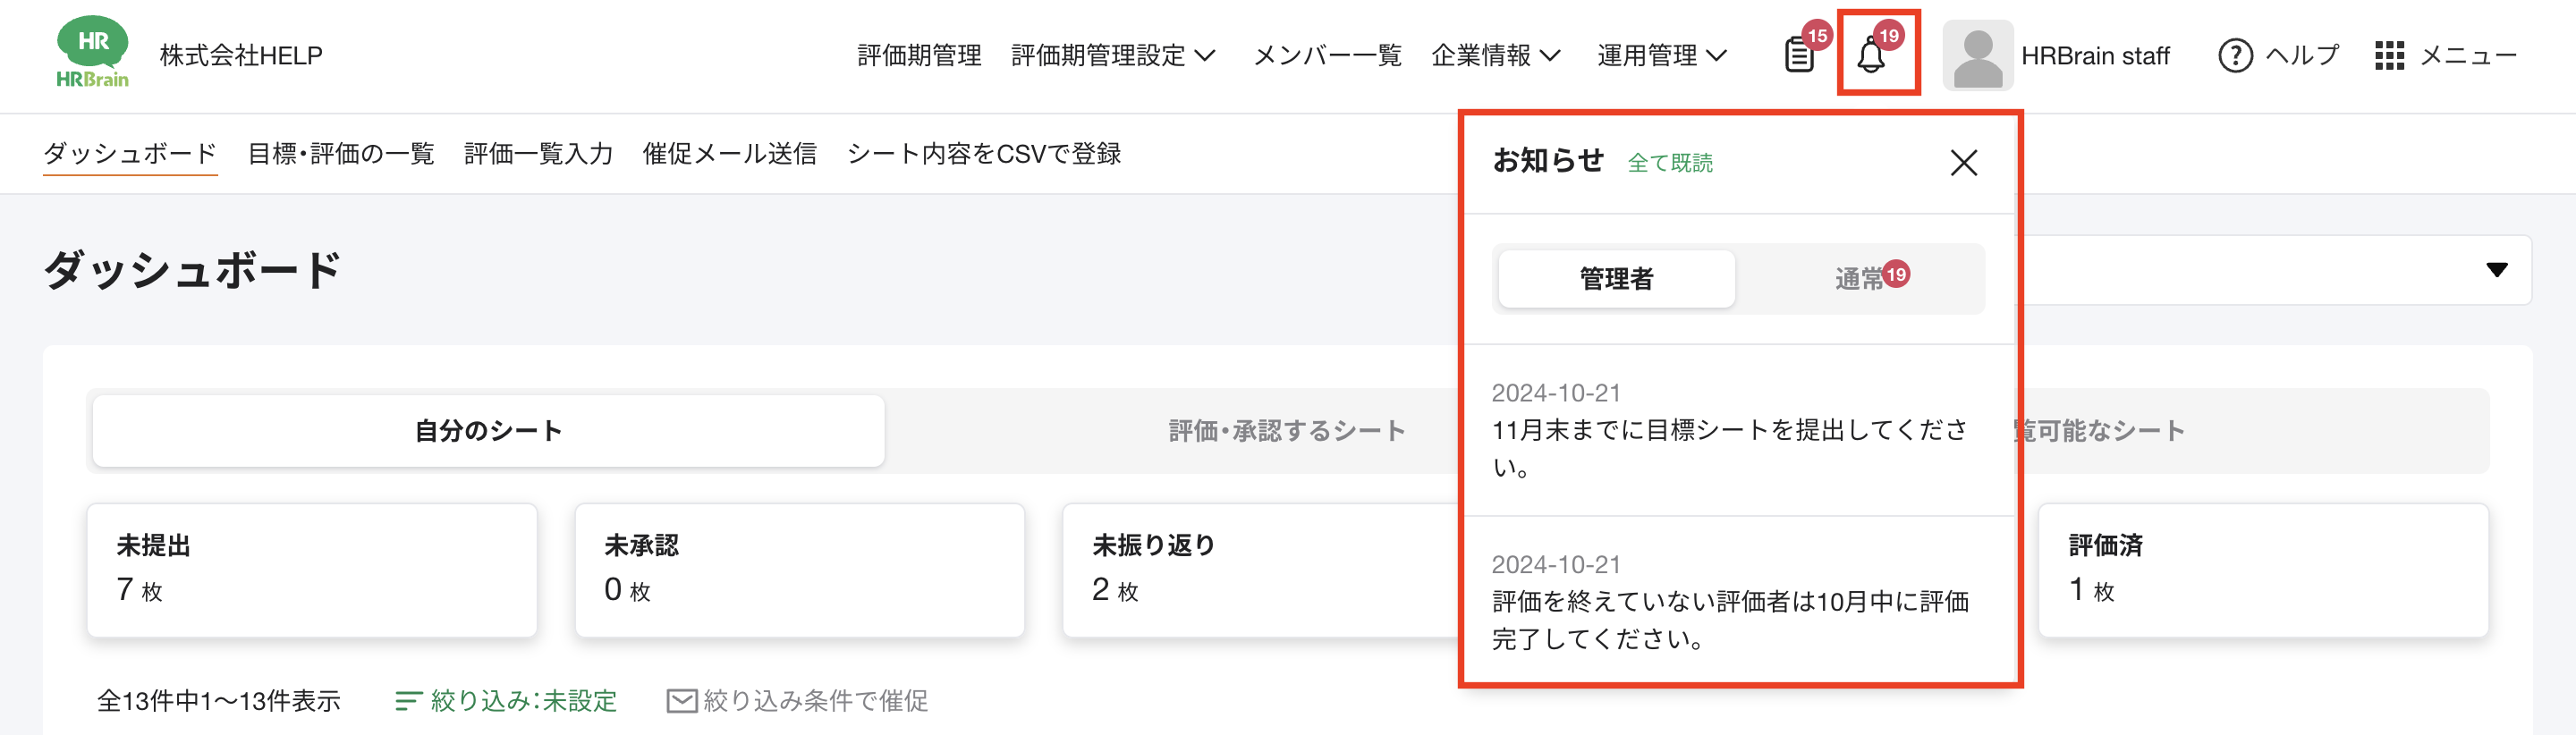The height and width of the screenshot is (735, 2576).
Task: Open the task list clipboard icon
Action: click(x=1799, y=55)
